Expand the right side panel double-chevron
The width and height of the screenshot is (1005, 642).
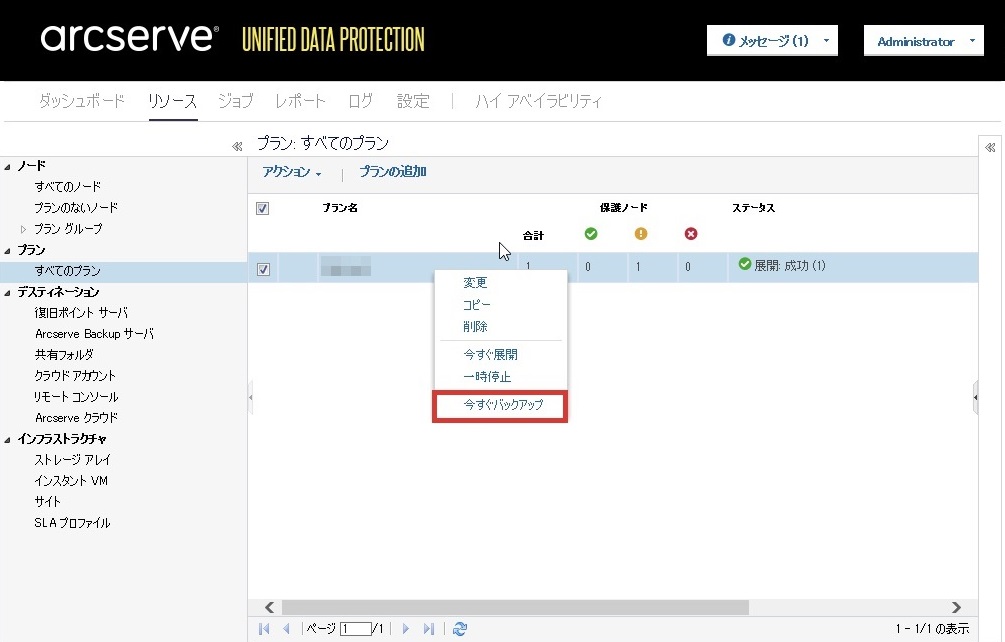coord(990,147)
